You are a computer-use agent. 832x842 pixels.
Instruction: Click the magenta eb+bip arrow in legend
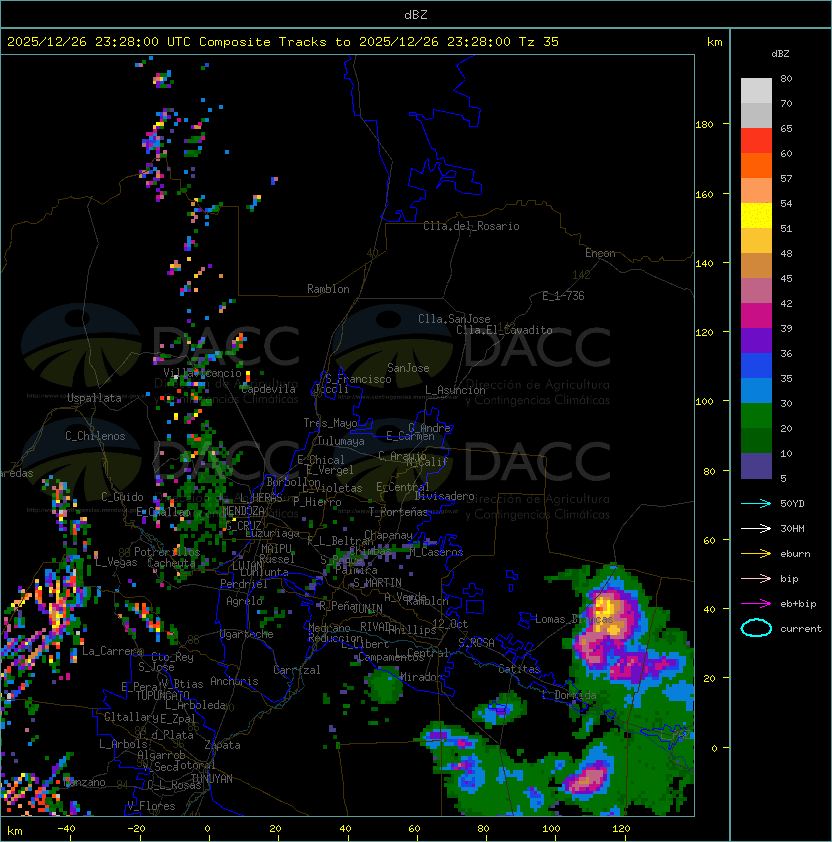pyautogui.click(x=756, y=604)
